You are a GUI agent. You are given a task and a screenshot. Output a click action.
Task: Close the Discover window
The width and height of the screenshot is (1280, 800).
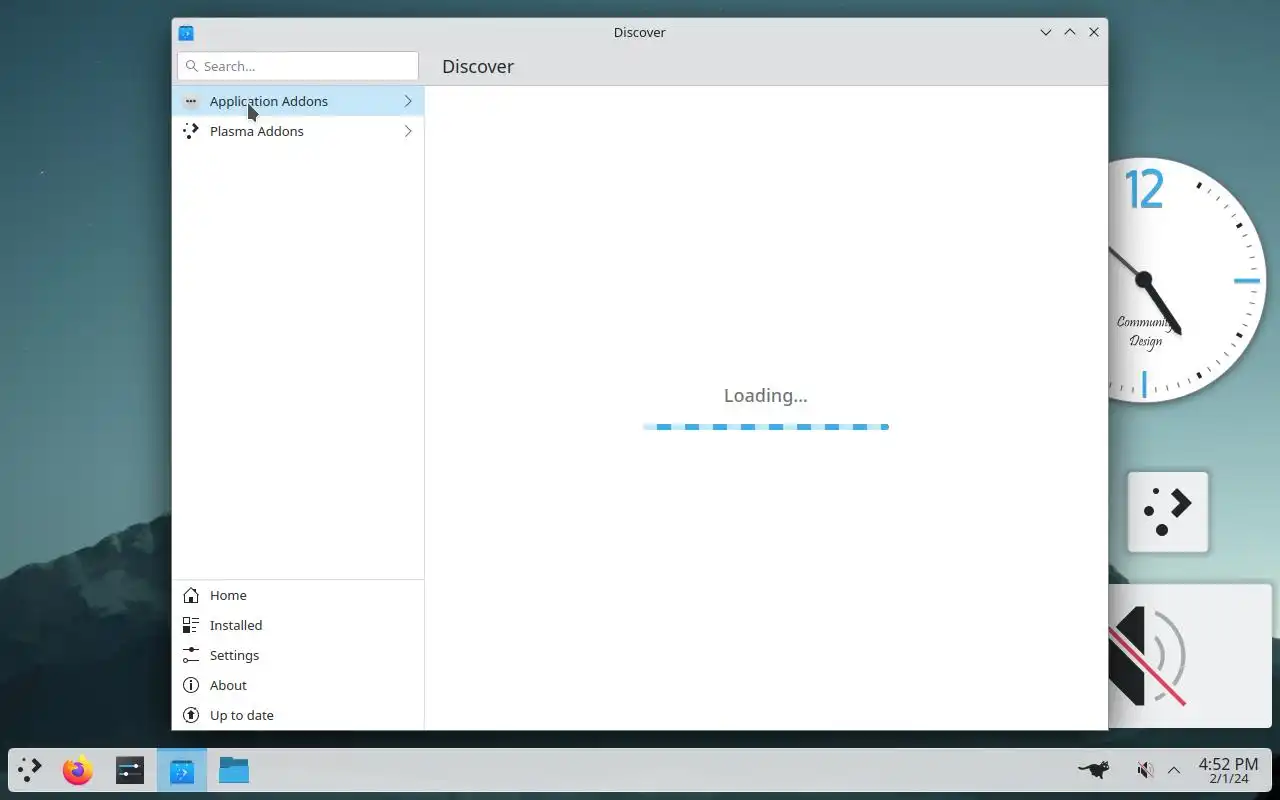1094,32
